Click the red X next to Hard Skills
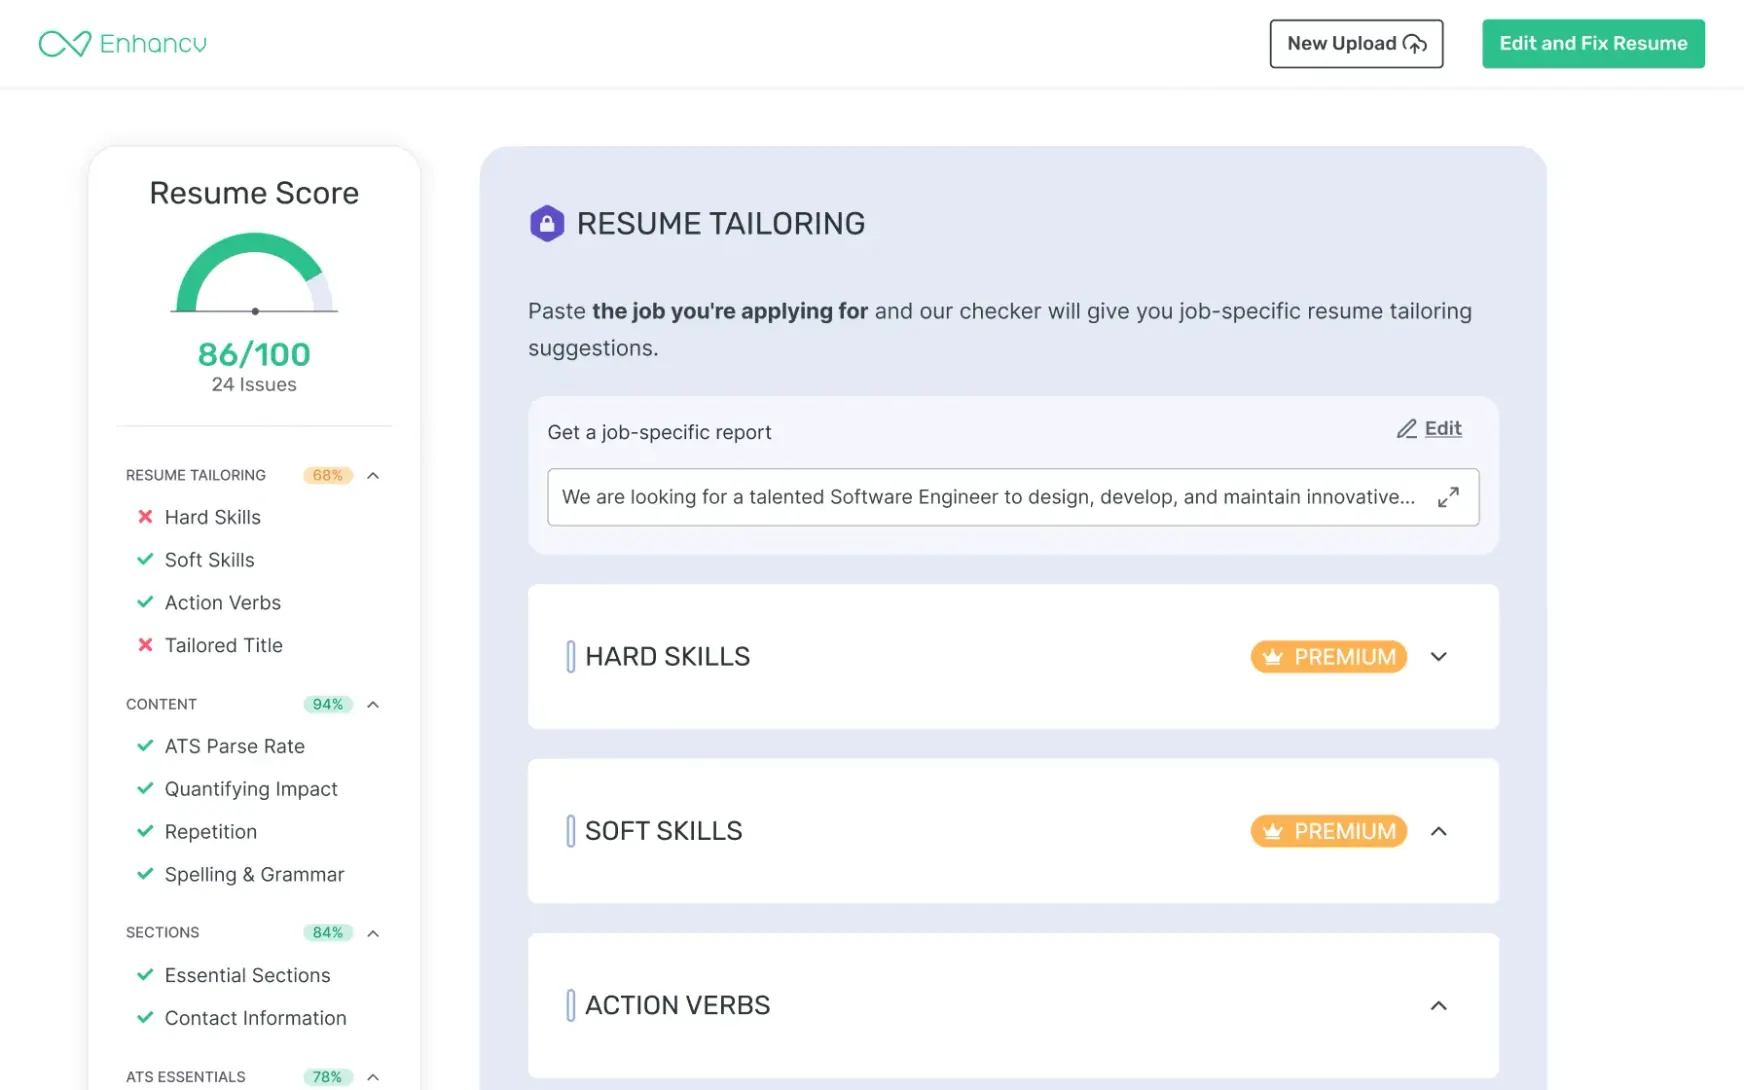 coord(145,517)
